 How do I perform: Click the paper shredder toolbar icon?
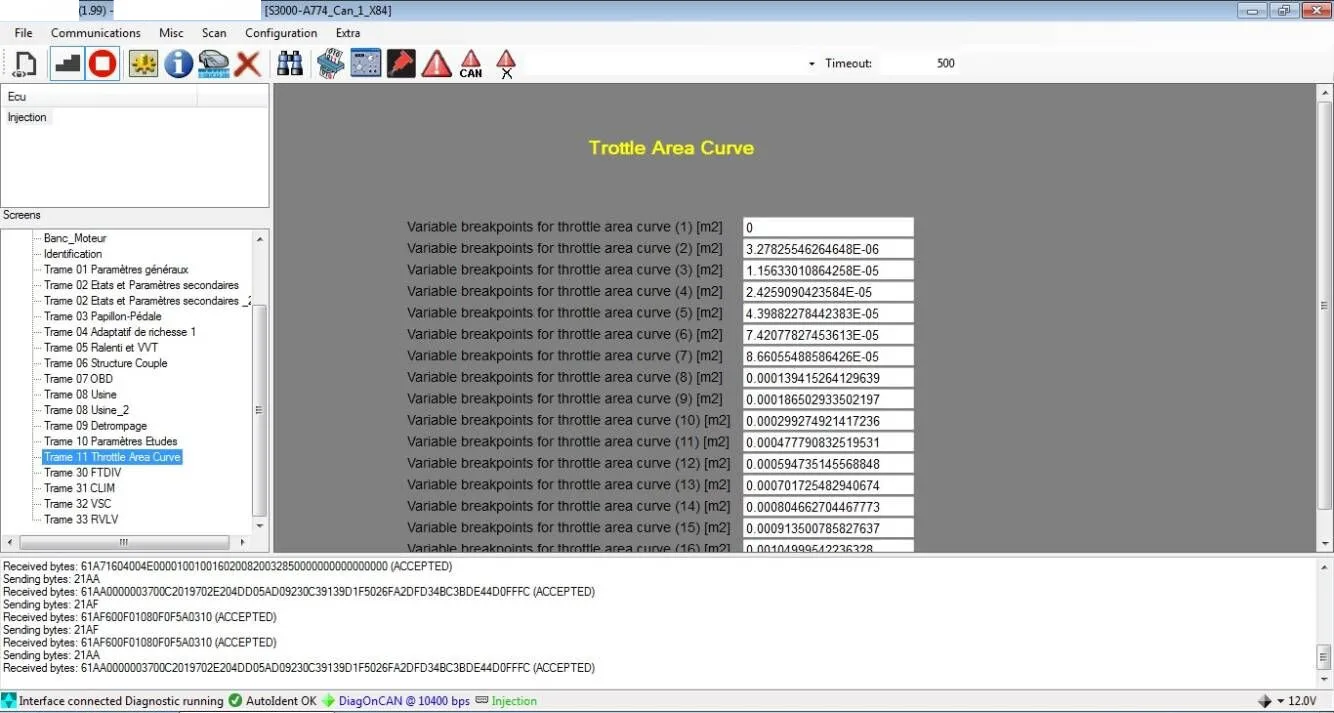pyautogui.click(x=331, y=64)
